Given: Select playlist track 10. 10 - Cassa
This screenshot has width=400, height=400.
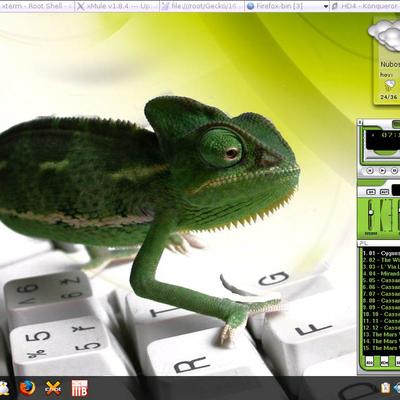Looking at the screenshot, I should pos(381,314).
